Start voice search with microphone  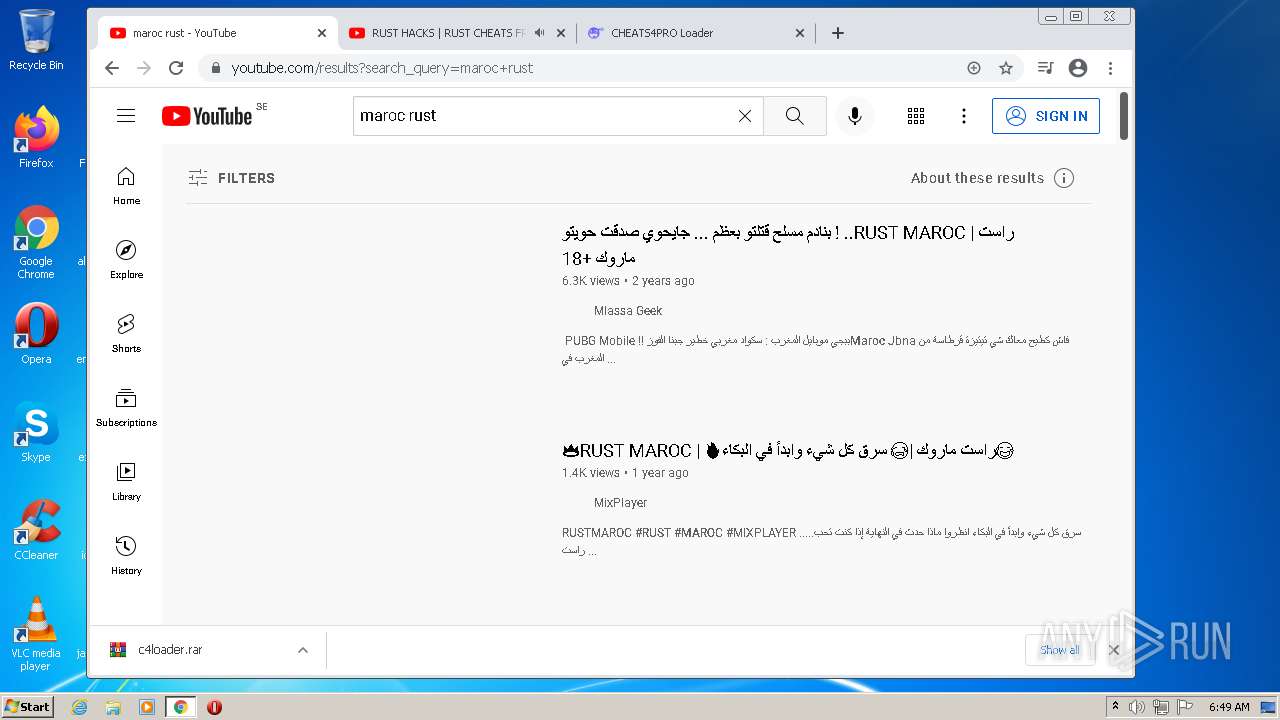855,116
